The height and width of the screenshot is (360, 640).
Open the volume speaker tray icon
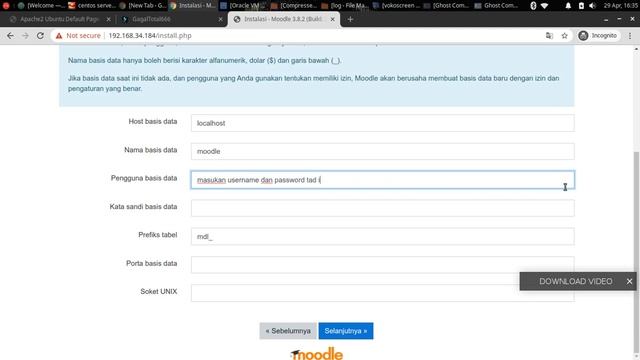tap(593, 6)
